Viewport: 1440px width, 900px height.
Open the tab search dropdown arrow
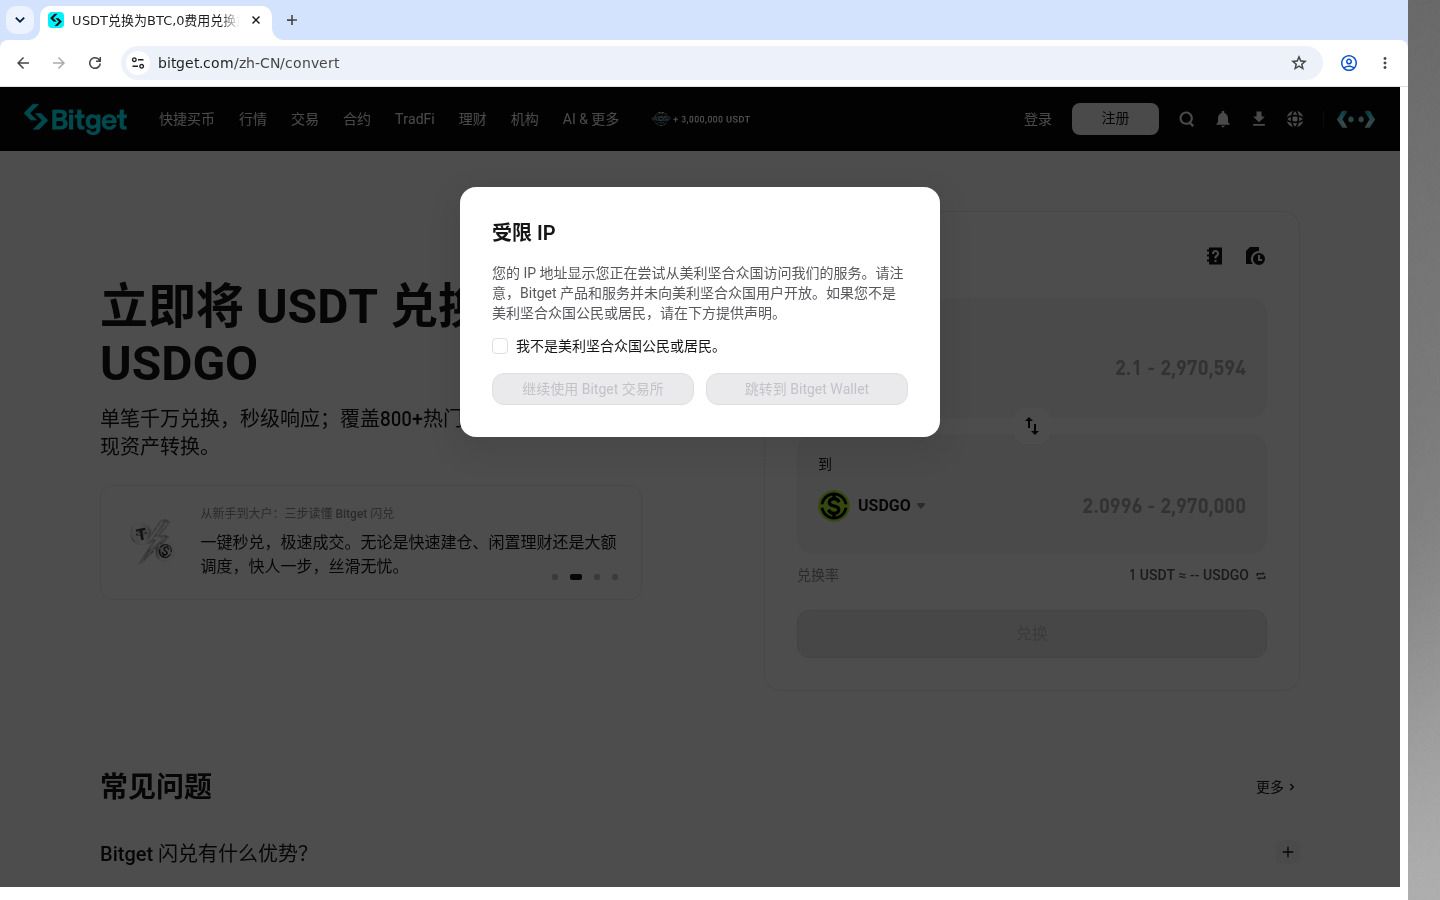[20, 20]
